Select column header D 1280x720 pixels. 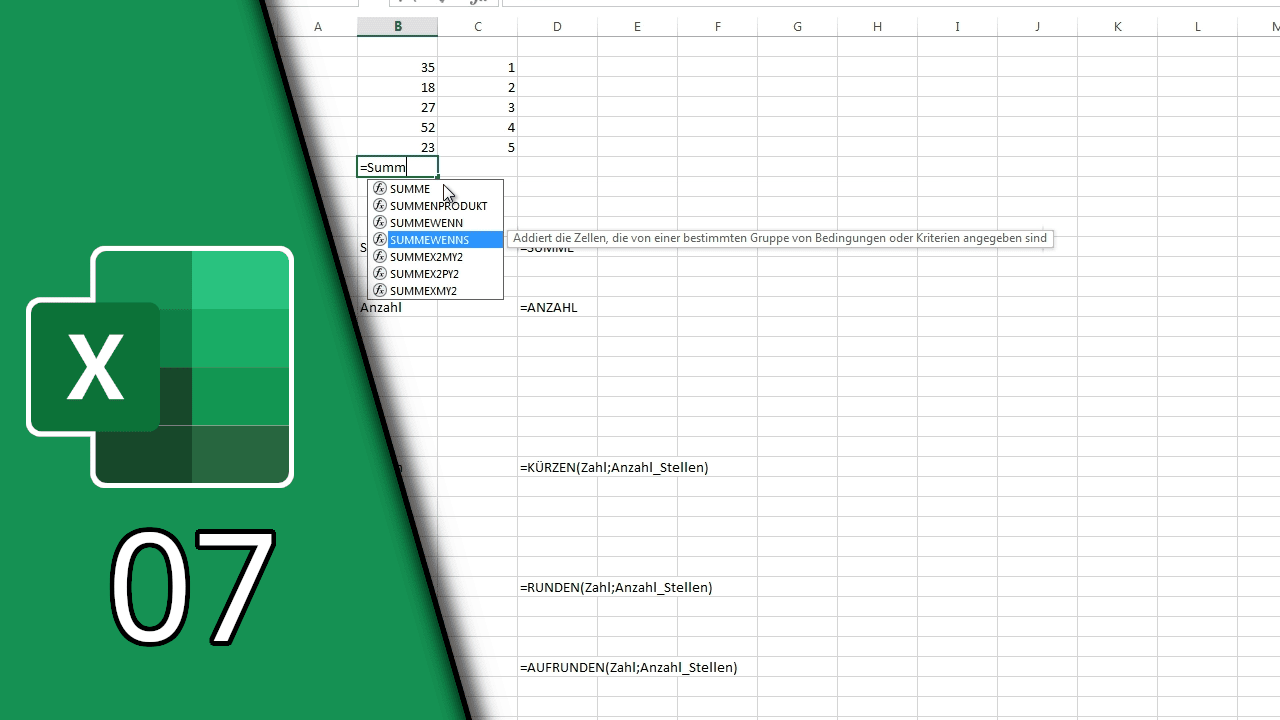pos(557,26)
